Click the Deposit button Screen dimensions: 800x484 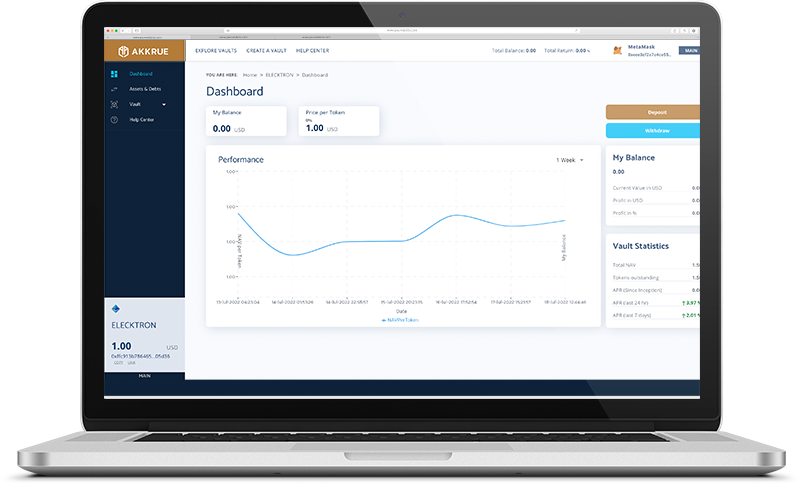[x=653, y=112]
